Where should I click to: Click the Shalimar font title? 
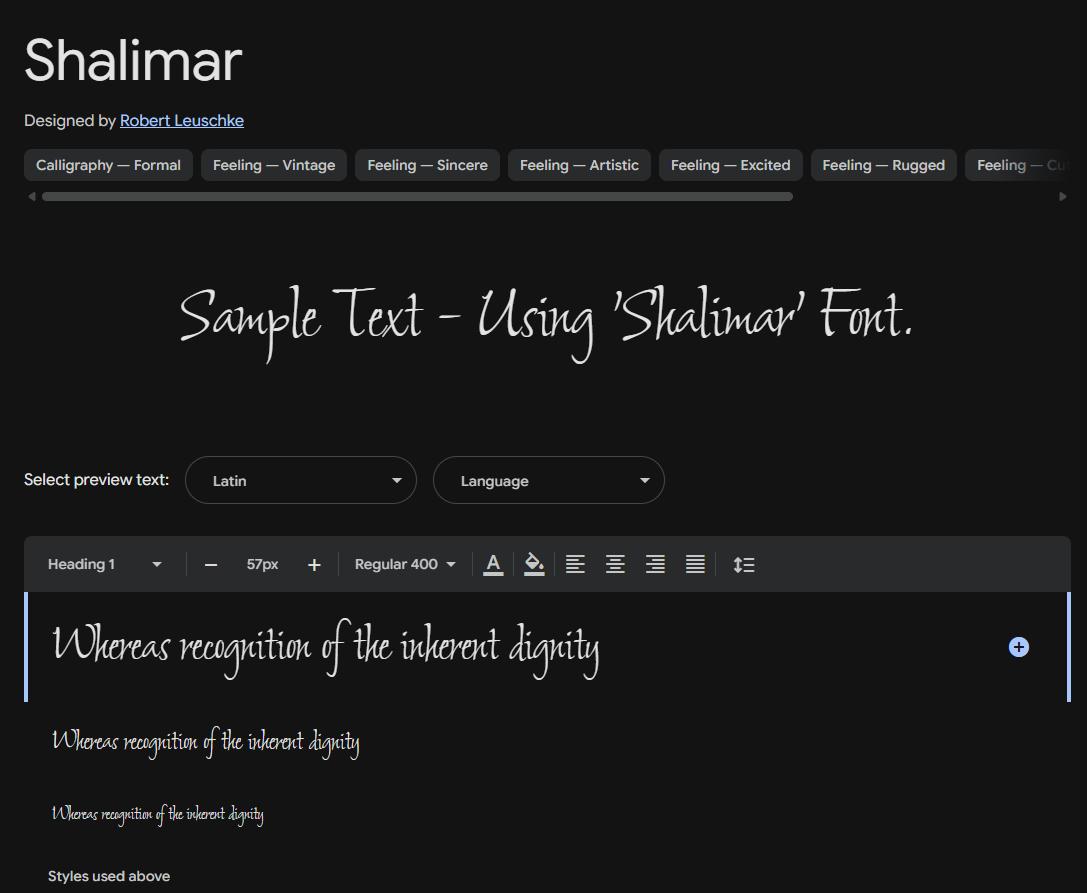133,60
